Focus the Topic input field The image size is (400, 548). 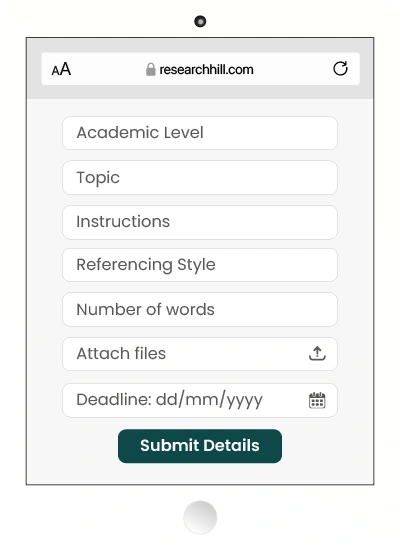(200, 178)
